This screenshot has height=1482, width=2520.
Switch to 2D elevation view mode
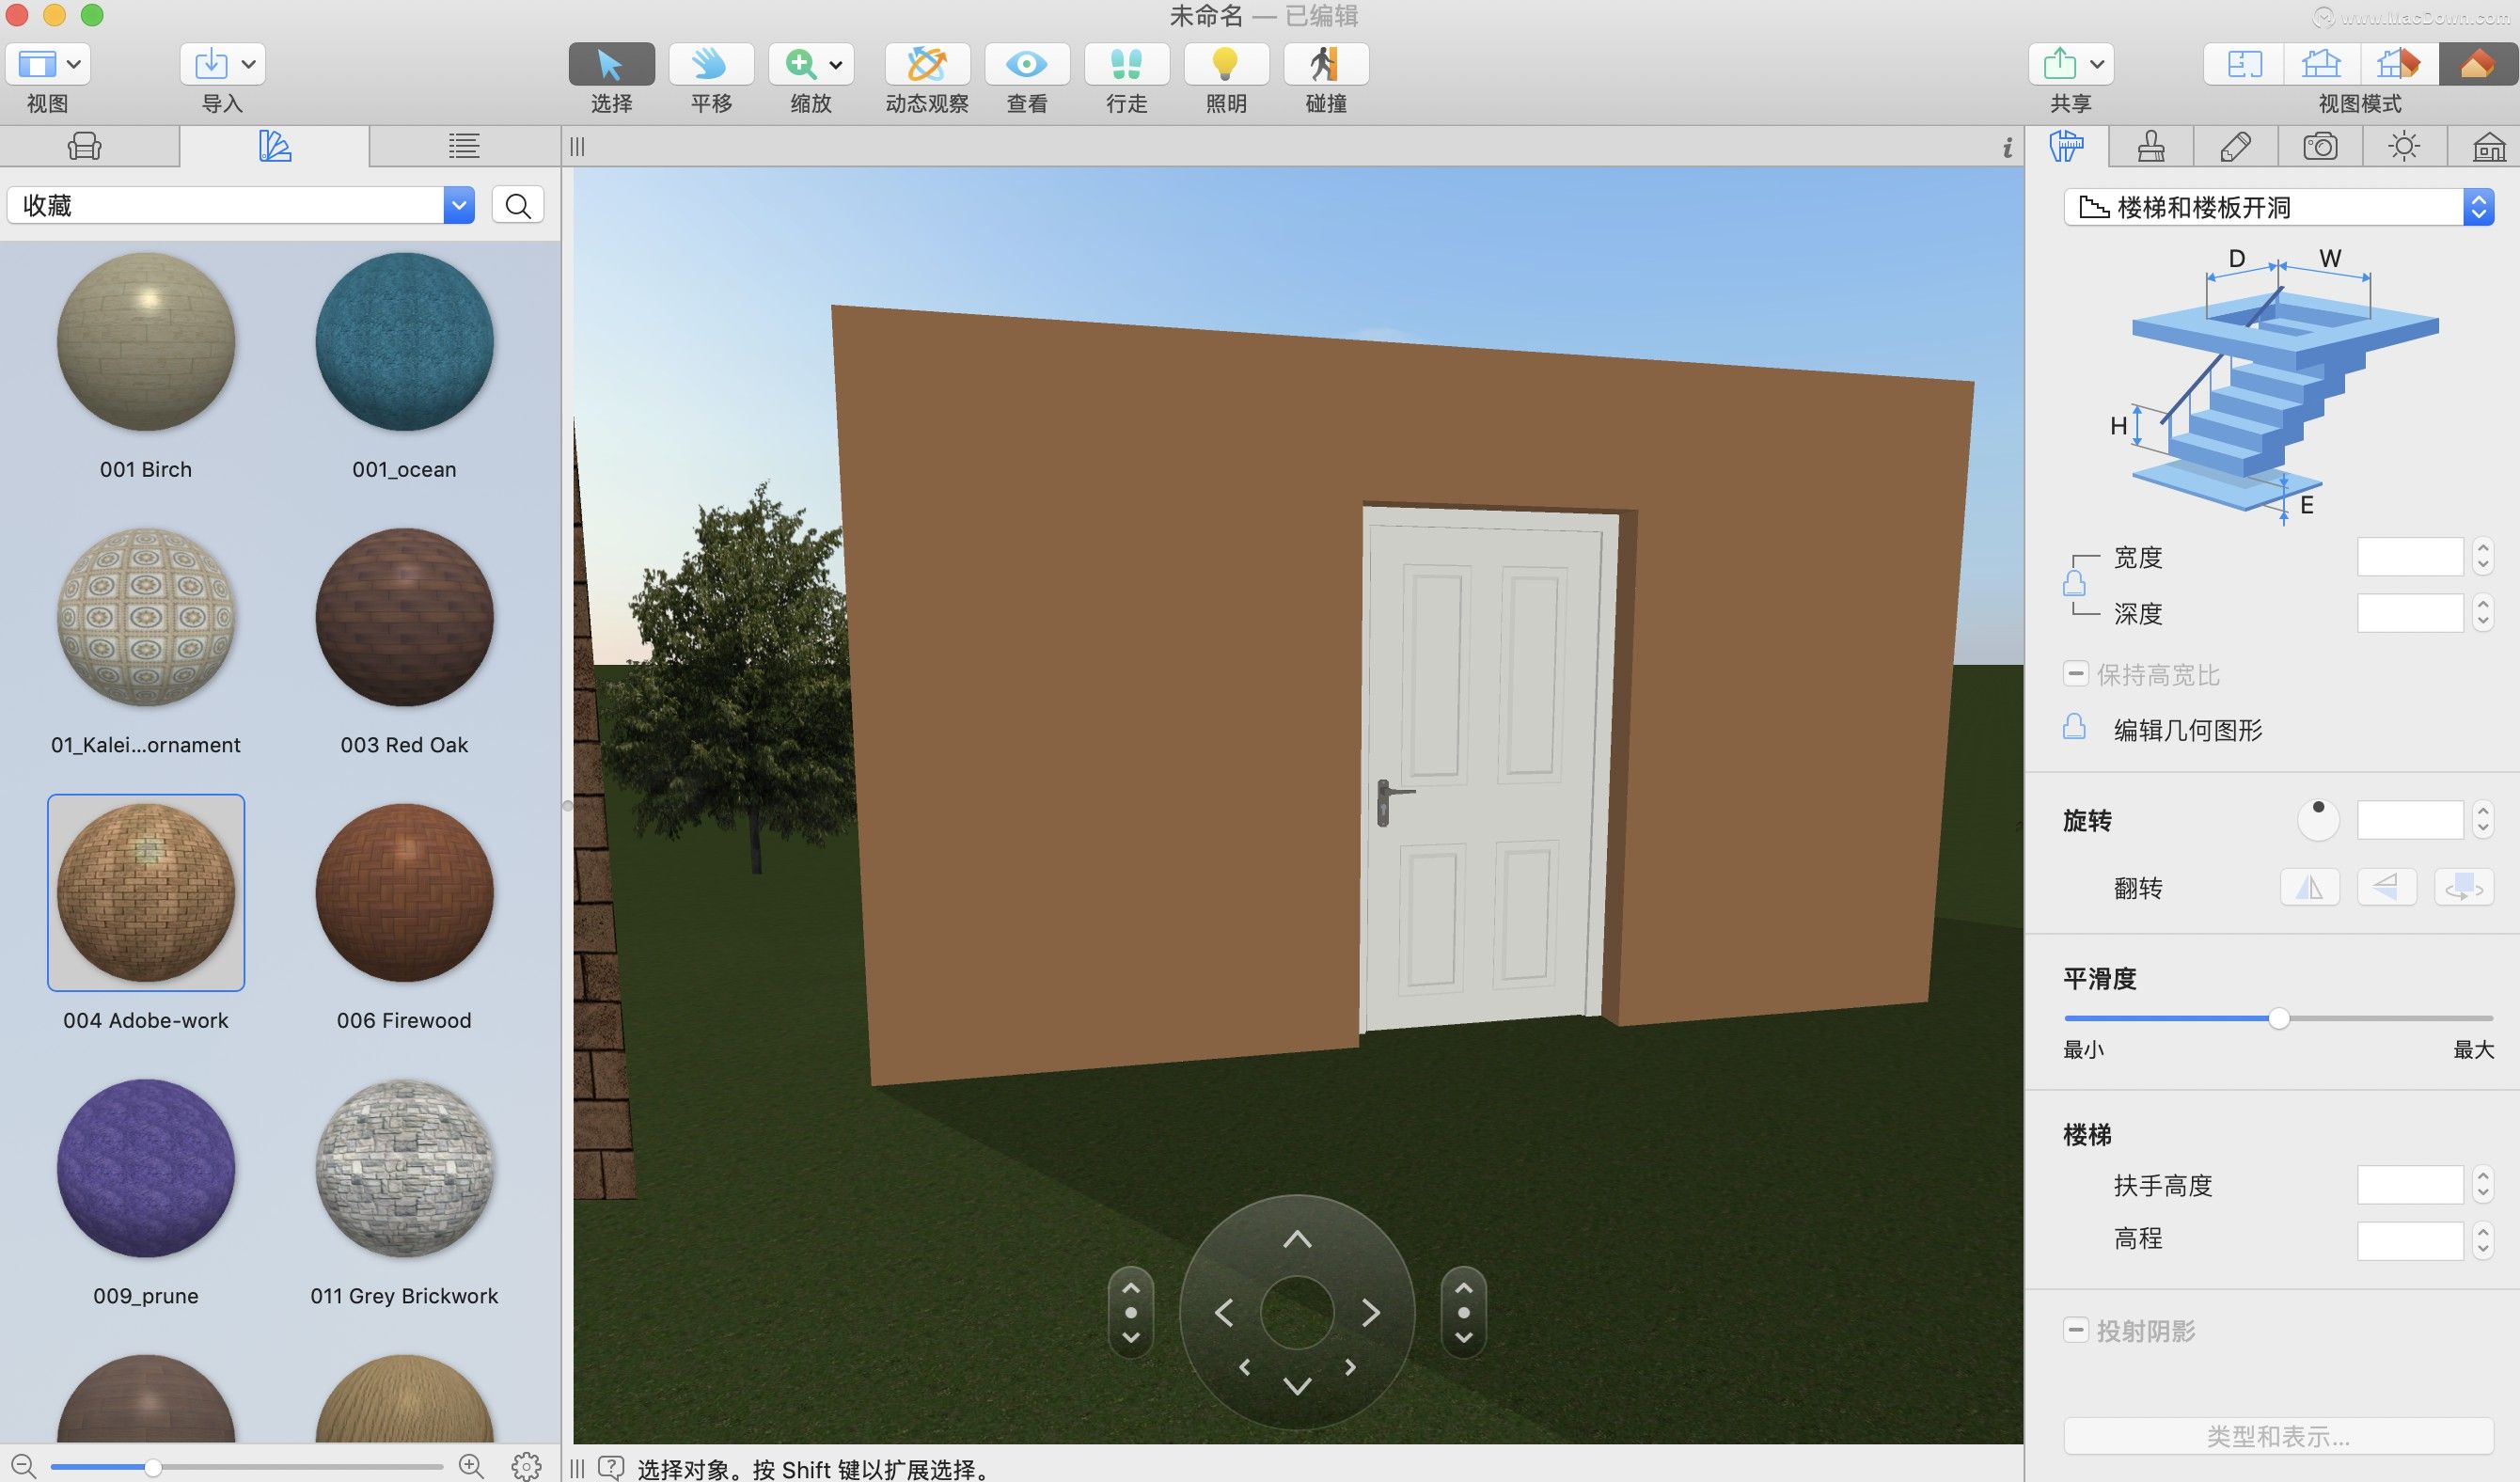click(2321, 64)
